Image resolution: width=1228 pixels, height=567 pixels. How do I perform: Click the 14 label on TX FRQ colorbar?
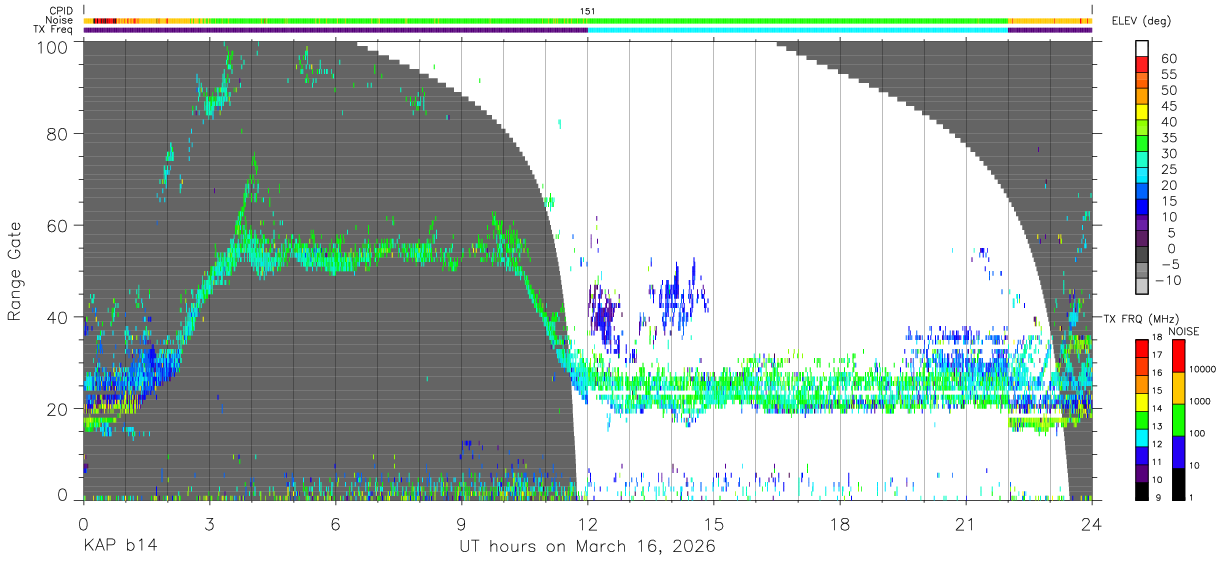pyautogui.click(x=1156, y=408)
